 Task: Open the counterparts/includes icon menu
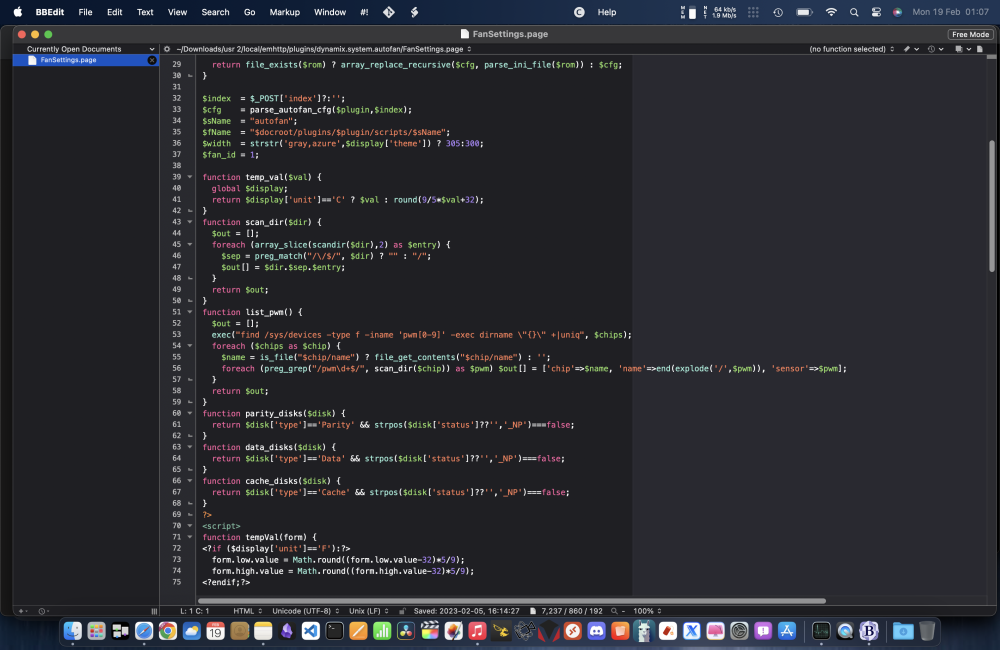coord(962,49)
